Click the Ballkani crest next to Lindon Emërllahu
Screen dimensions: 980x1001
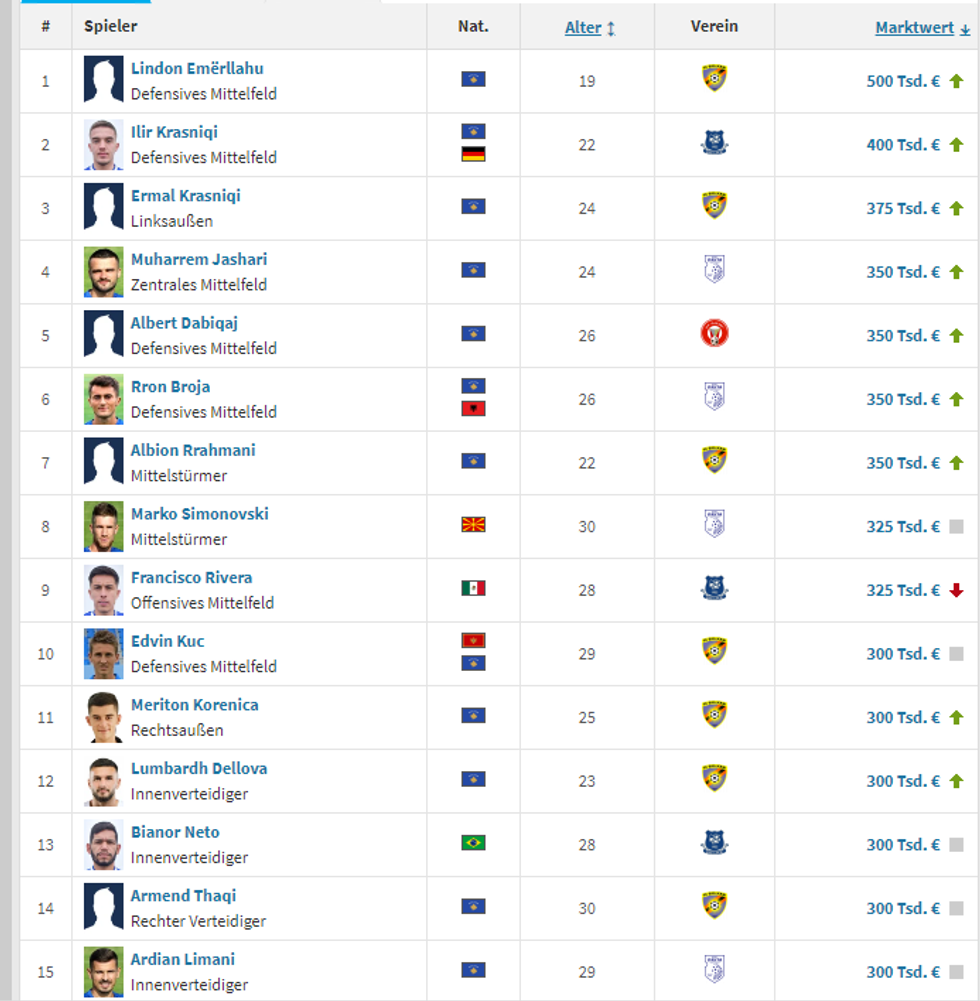click(713, 80)
